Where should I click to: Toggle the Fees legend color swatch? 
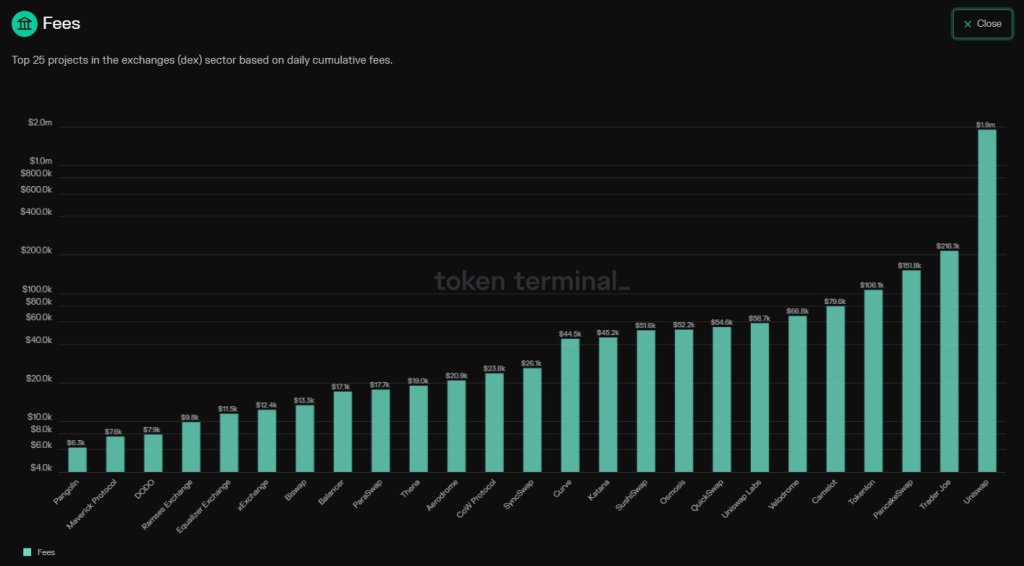[27, 551]
